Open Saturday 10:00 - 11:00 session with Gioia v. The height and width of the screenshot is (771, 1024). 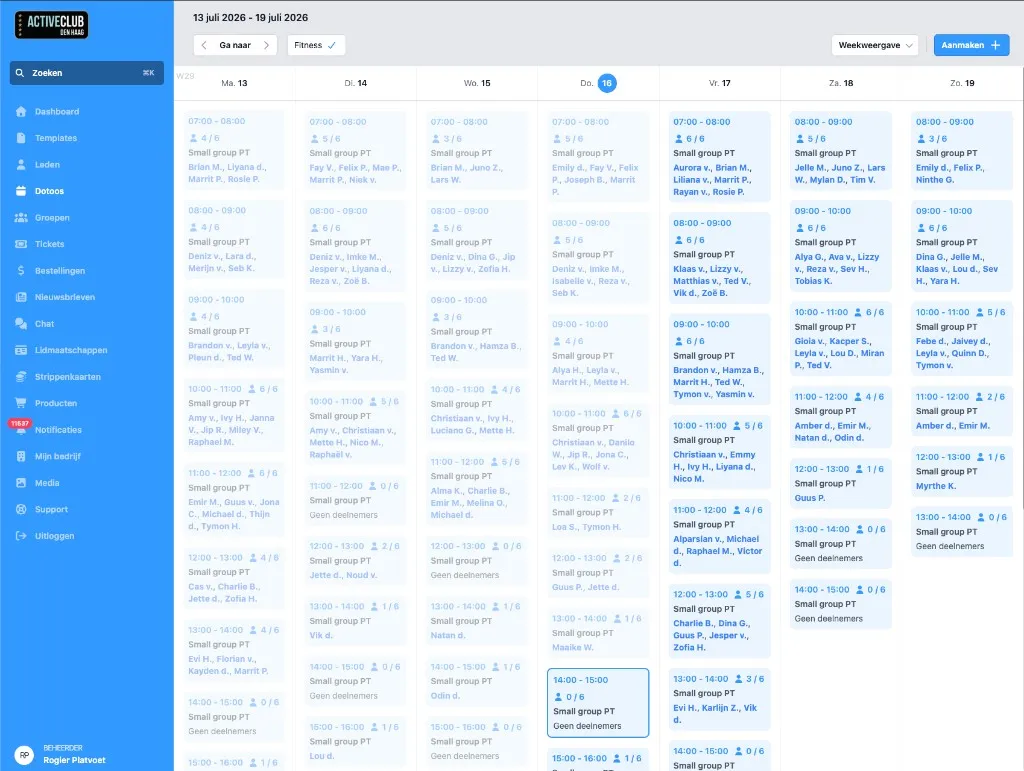tap(840, 339)
